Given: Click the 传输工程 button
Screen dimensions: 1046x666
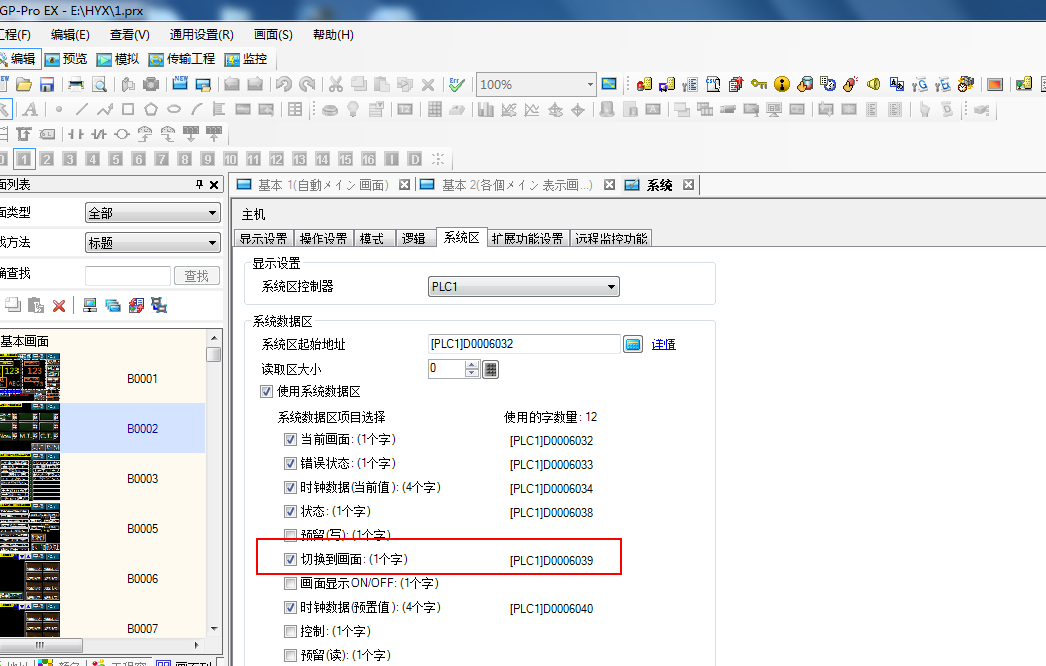Looking at the screenshot, I should tap(182, 59).
